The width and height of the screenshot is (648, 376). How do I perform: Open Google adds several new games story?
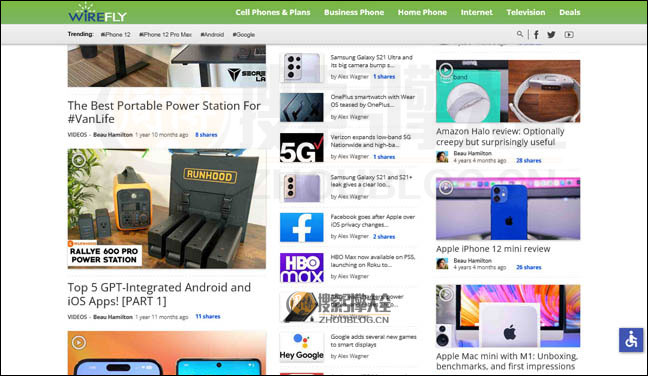373,340
